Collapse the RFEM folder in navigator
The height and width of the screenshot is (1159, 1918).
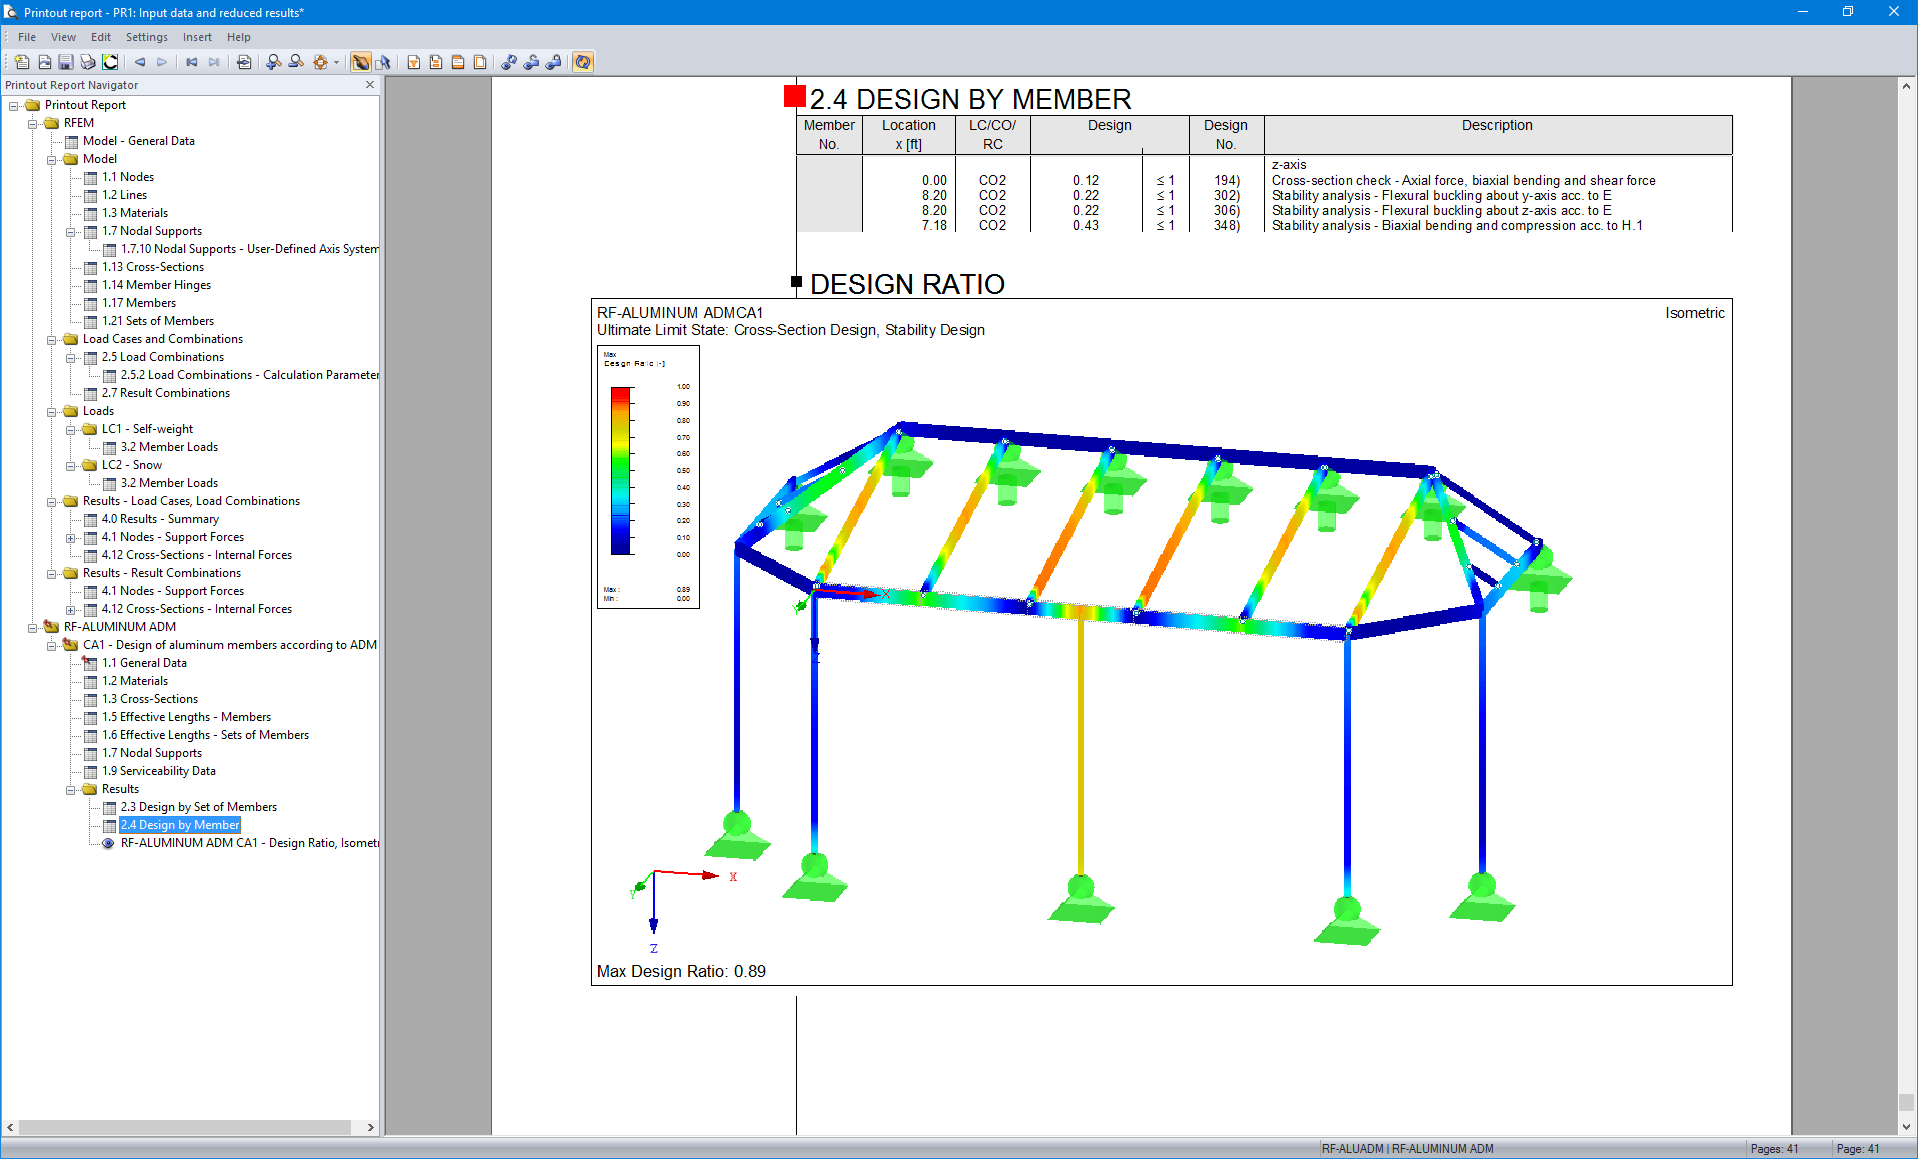pos(33,123)
